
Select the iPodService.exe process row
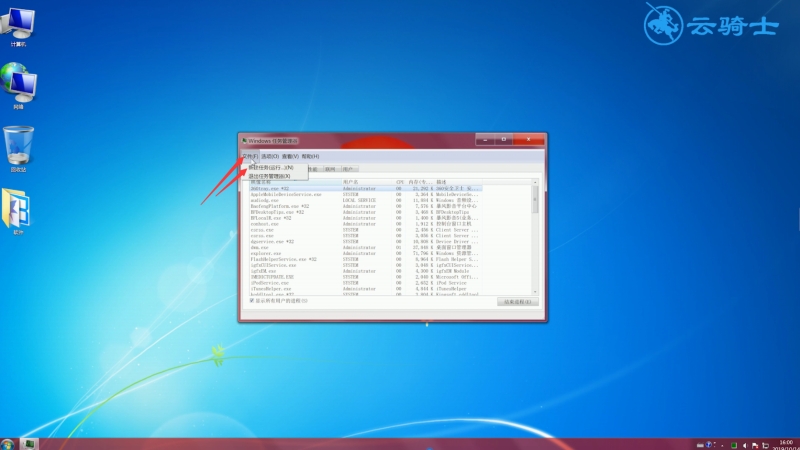365,283
